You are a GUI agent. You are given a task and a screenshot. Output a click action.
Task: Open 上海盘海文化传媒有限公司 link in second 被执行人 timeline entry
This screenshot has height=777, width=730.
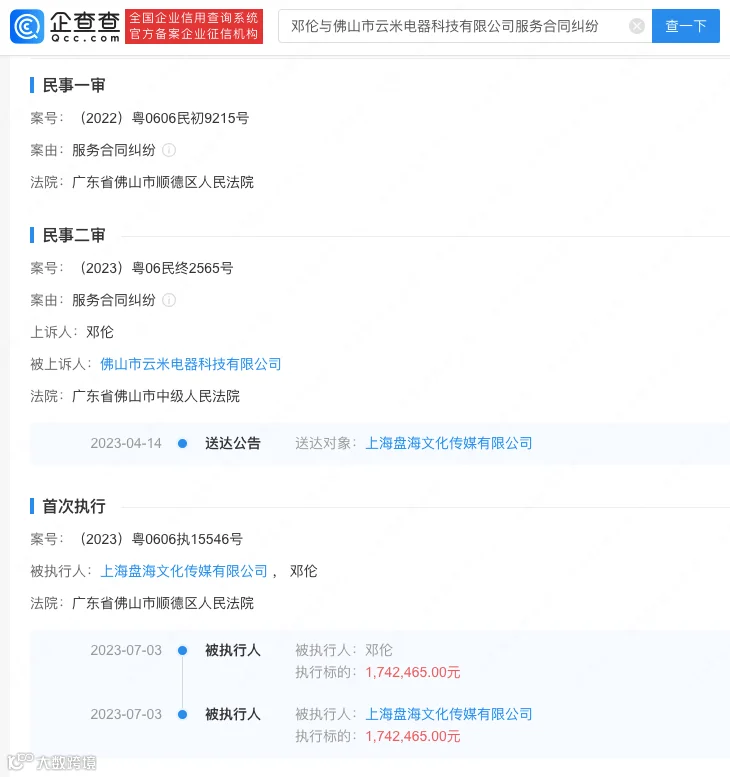tap(449, 714)
